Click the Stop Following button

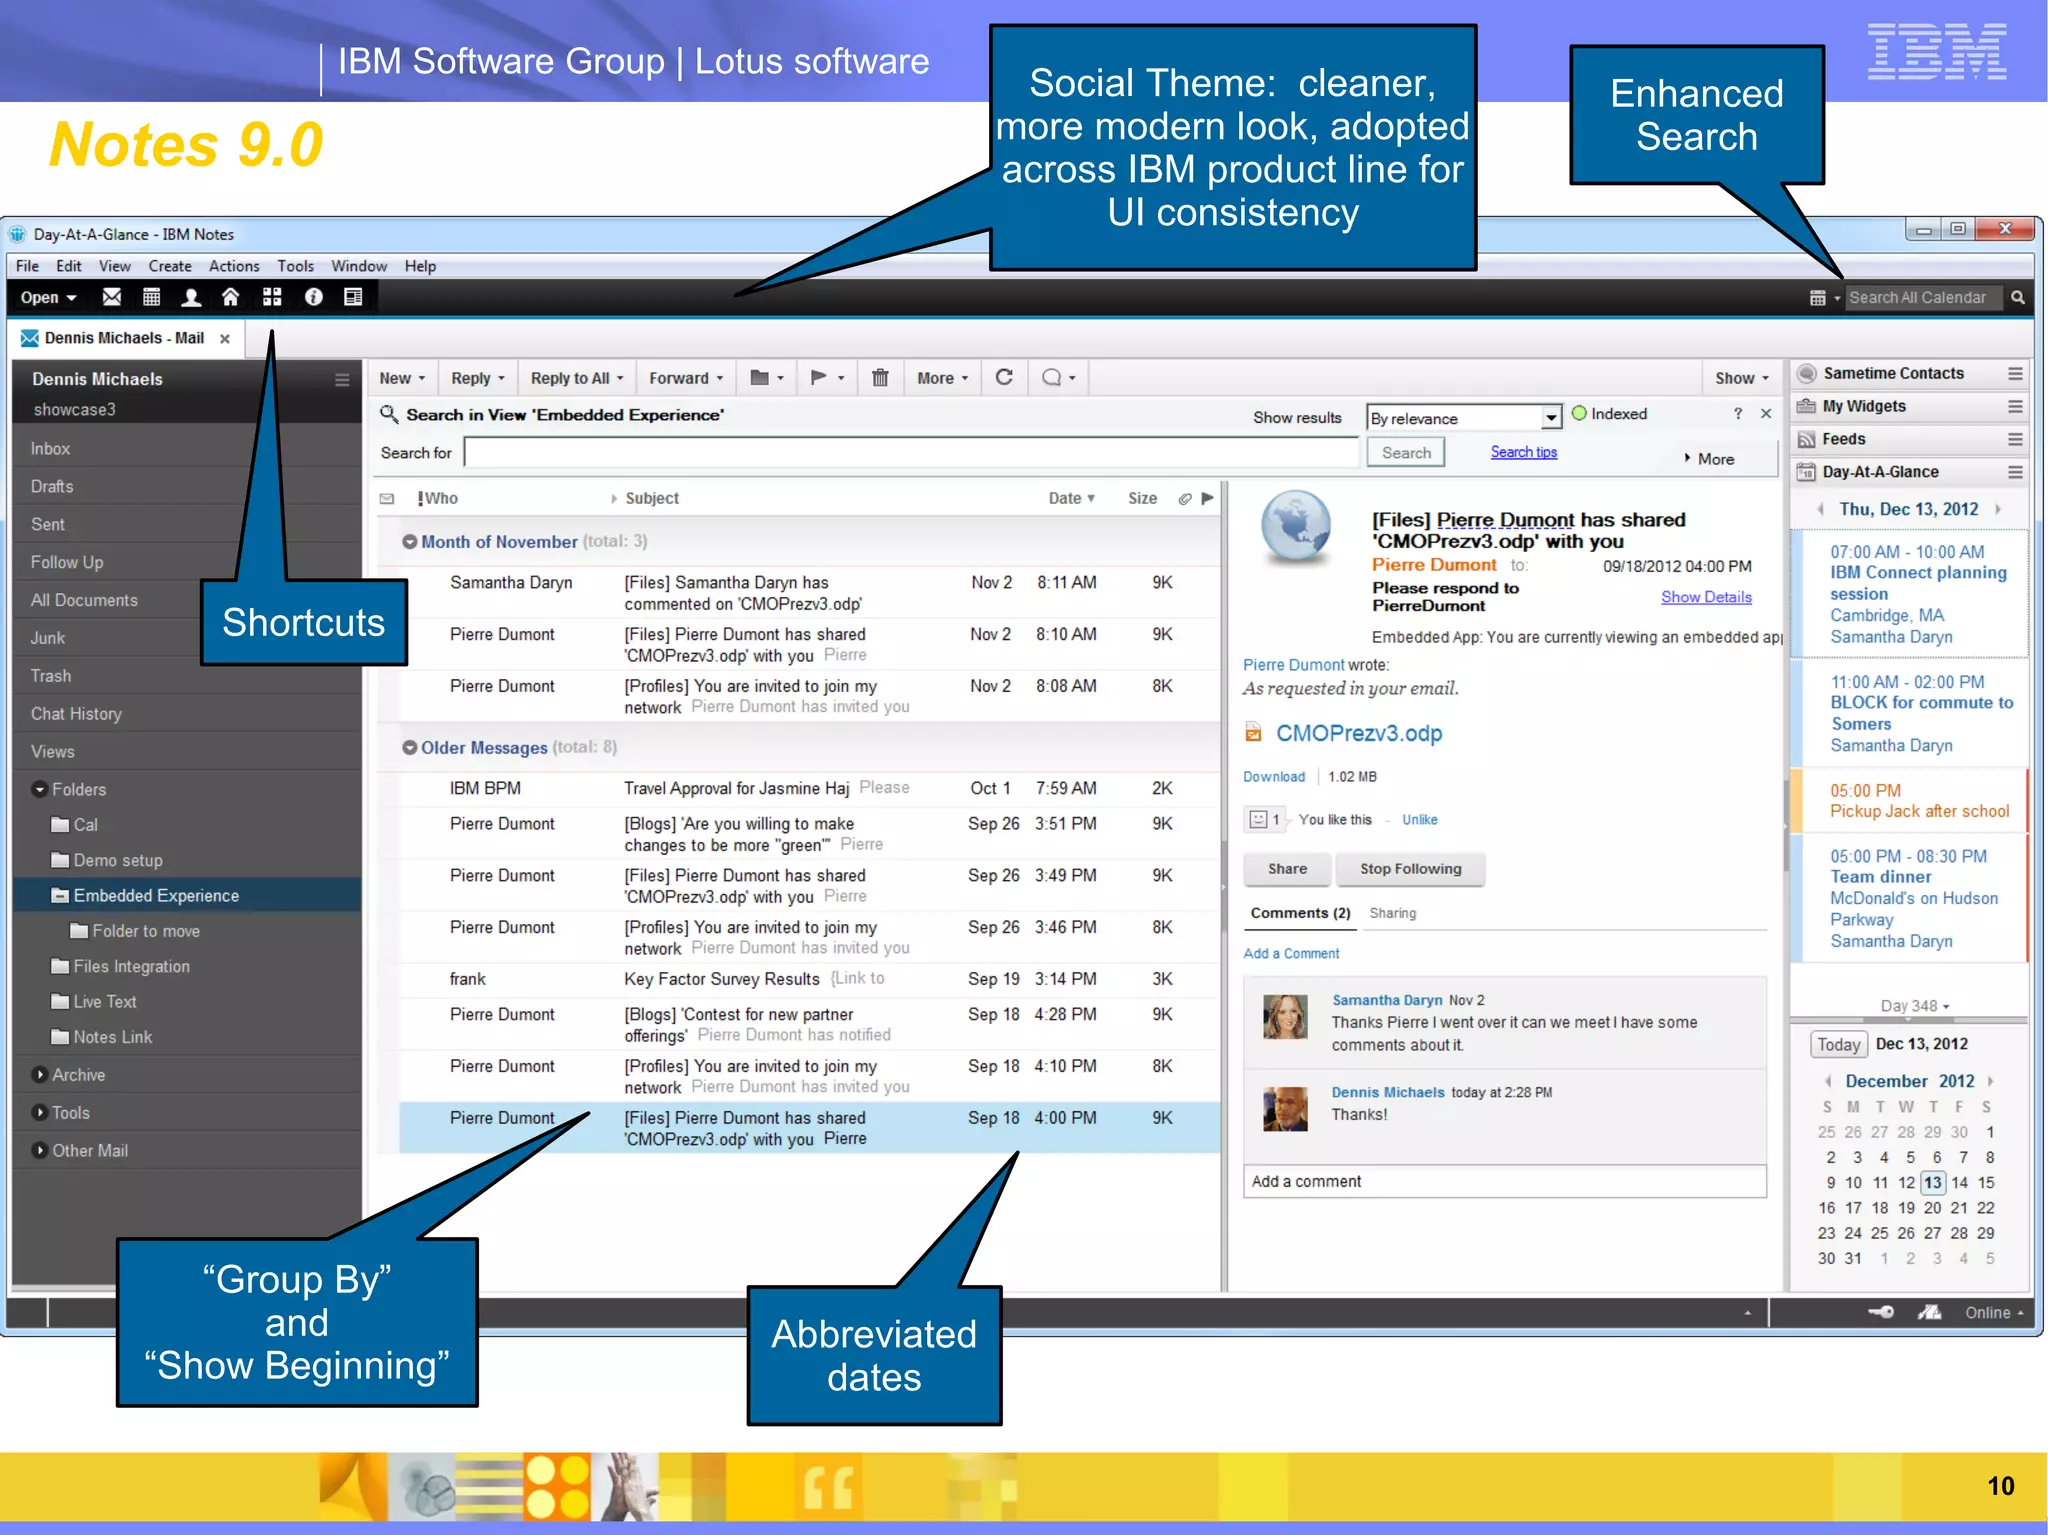1410,869
